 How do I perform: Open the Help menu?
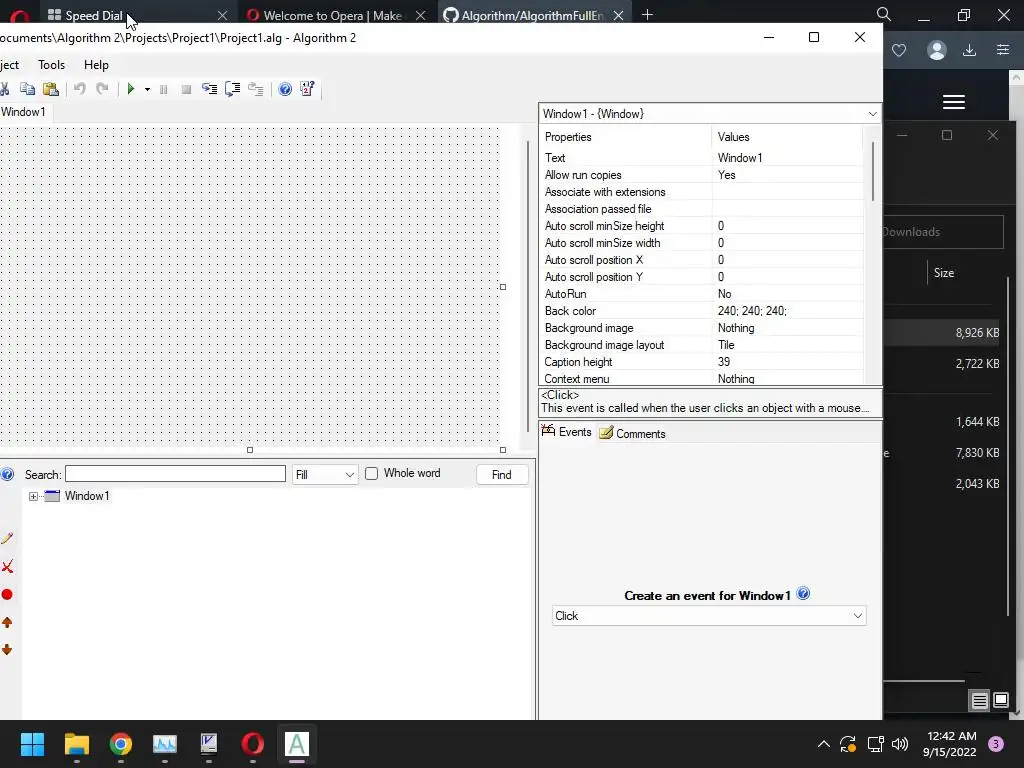96,65
